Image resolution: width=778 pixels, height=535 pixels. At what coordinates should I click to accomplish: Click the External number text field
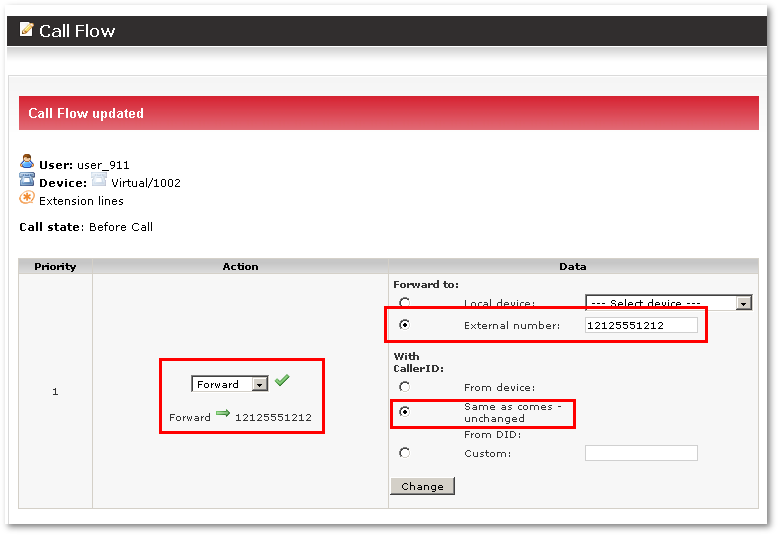(641, 325)
